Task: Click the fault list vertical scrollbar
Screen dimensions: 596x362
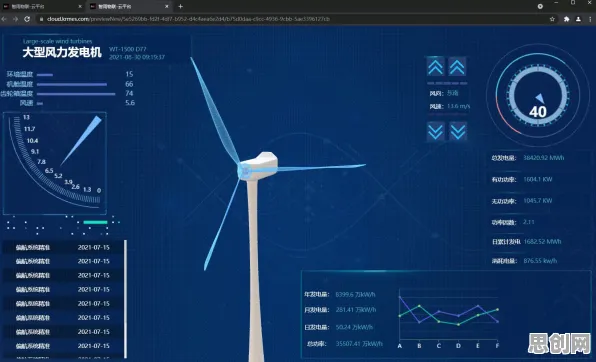Action: tap(125, 298)
